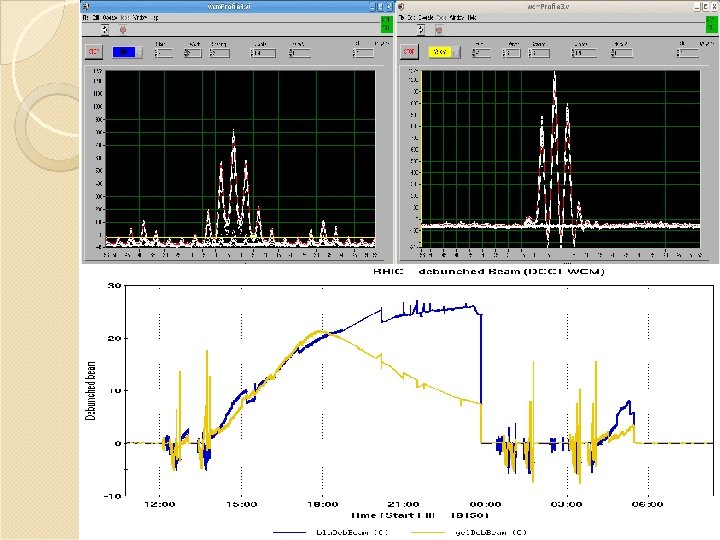Click third numeric field in right window
The width and height of the screenshot is (720, 540).
[x=539, y=53]
